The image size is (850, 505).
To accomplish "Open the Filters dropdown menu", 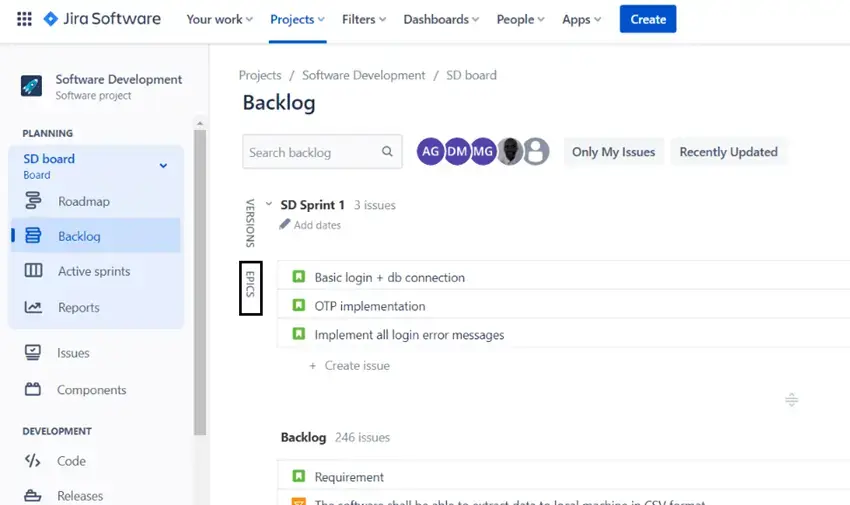I will 364,19.
